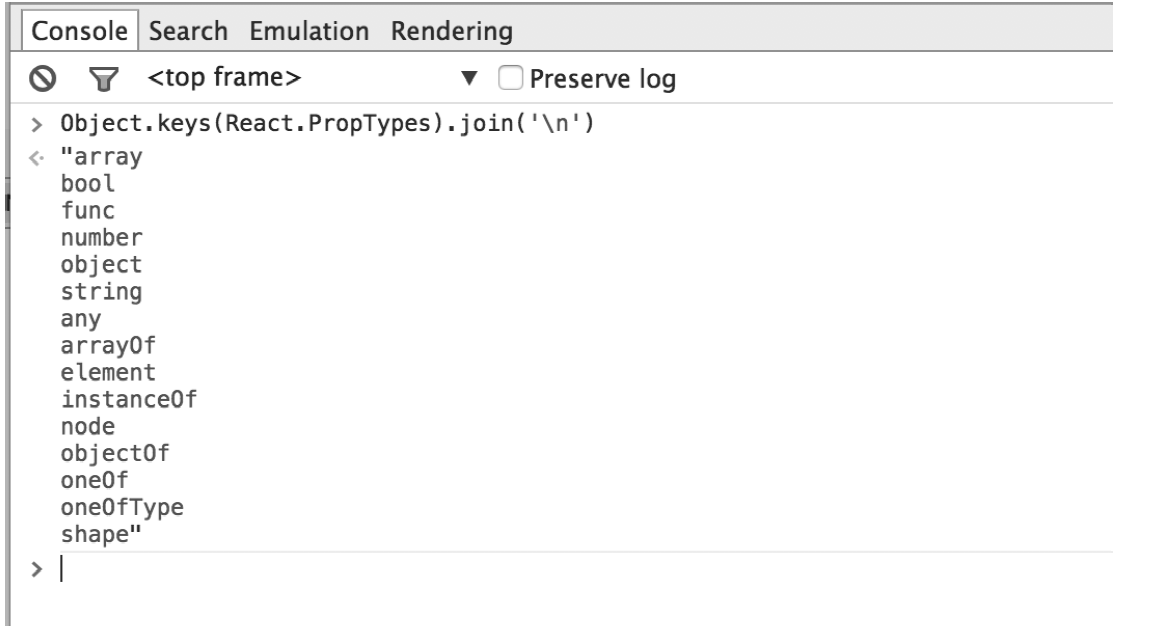This screenshot has width=1152, height=626.
Task: Click into the console input field
Action: pyautogui.click(x=586, y=569)
